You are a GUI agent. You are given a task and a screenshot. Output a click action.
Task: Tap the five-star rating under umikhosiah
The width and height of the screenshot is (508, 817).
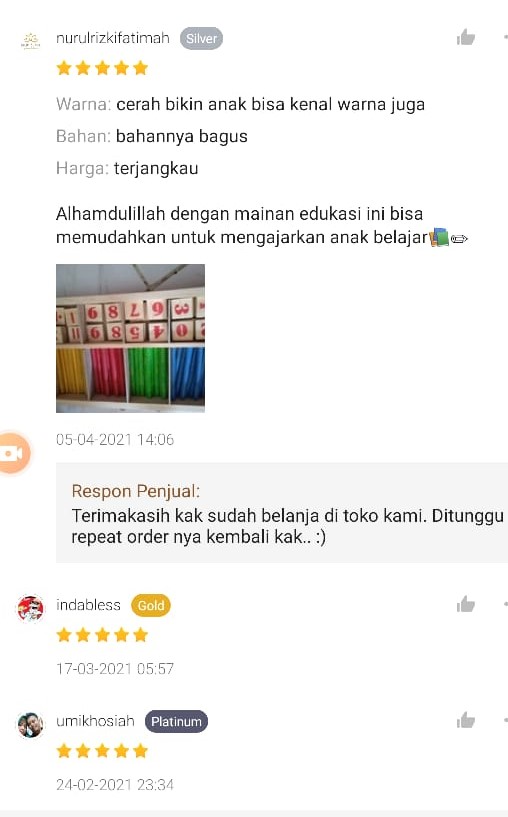[102, 751]
